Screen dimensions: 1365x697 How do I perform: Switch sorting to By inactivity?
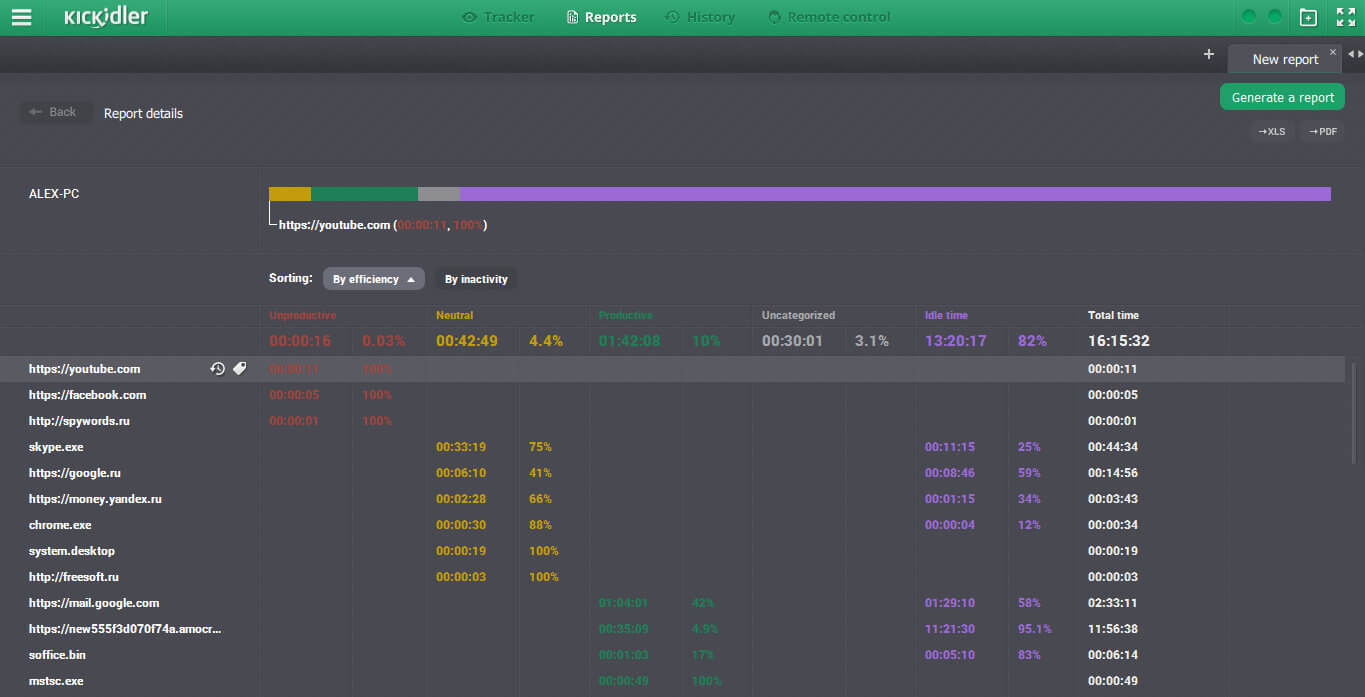pos(476,279)
